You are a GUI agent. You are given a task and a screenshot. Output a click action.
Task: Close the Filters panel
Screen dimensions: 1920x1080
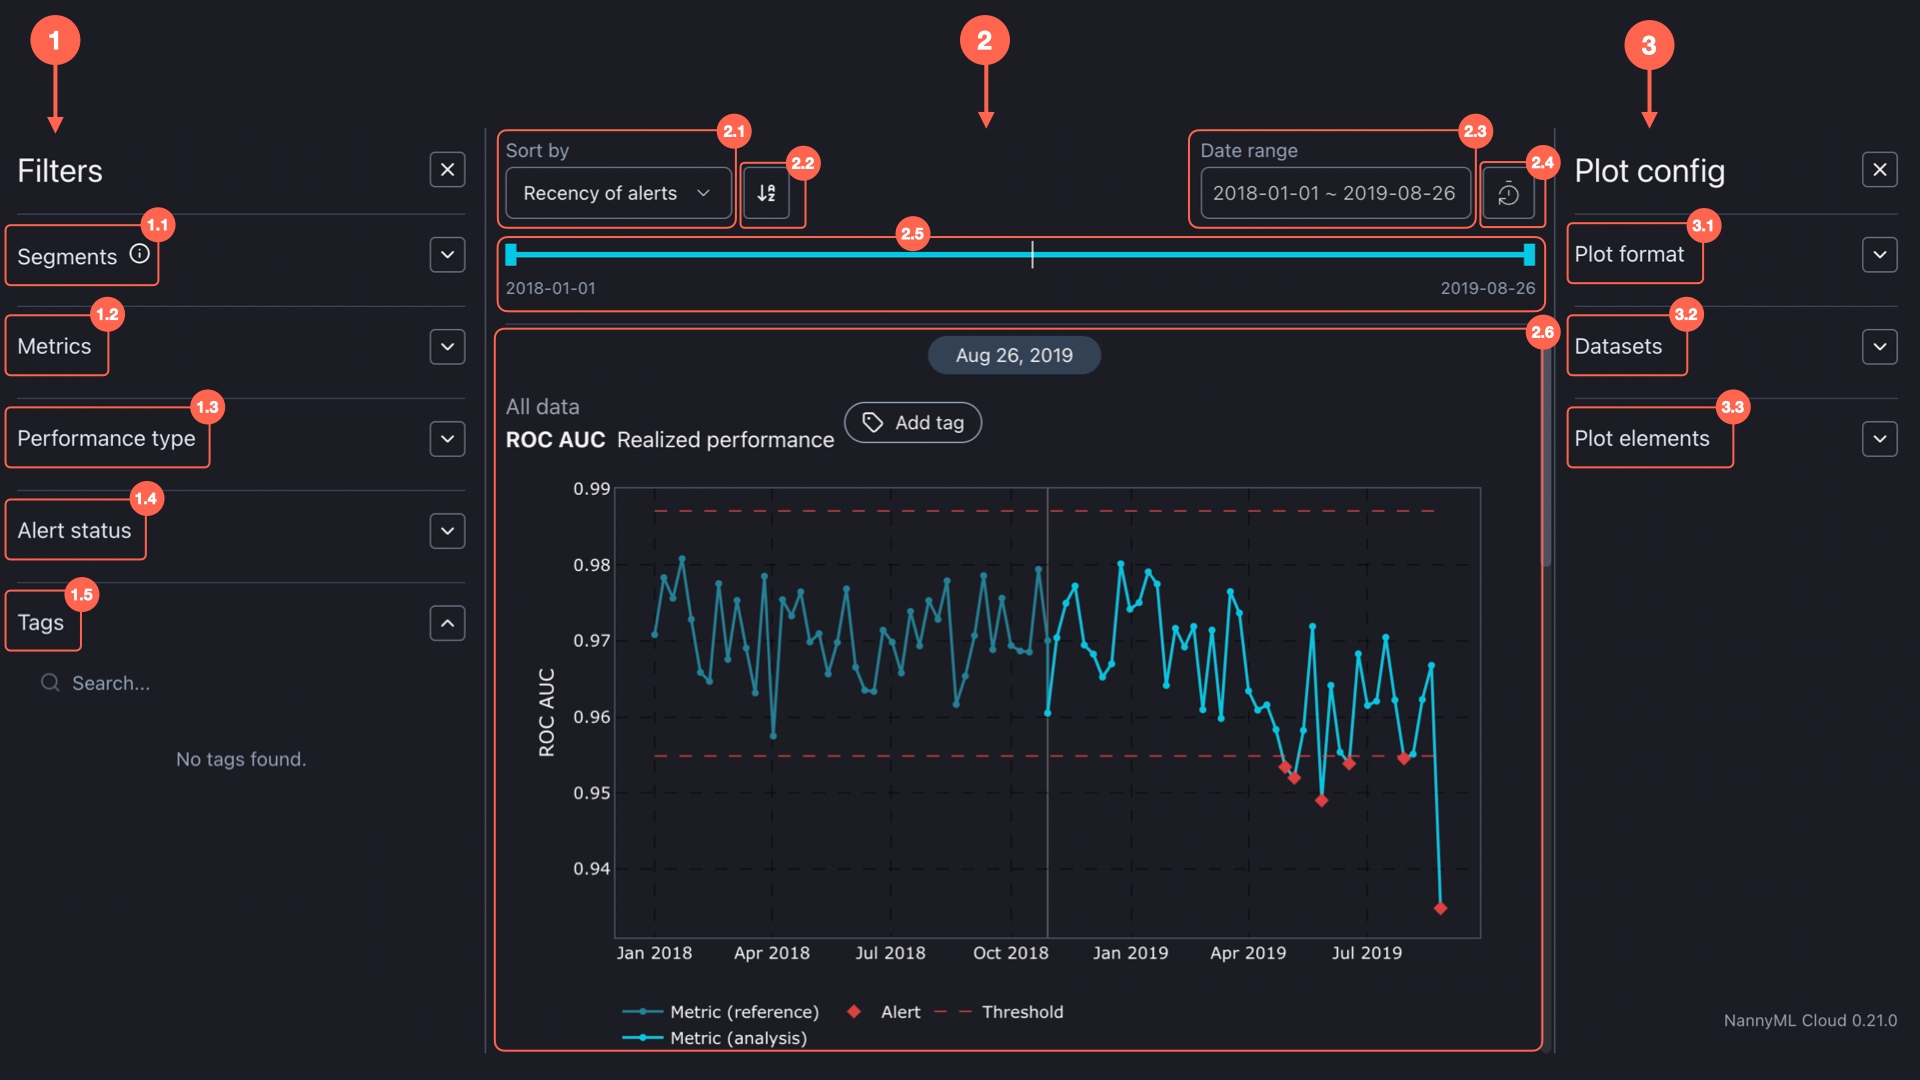pyautogui.click(x=447, y=170)
